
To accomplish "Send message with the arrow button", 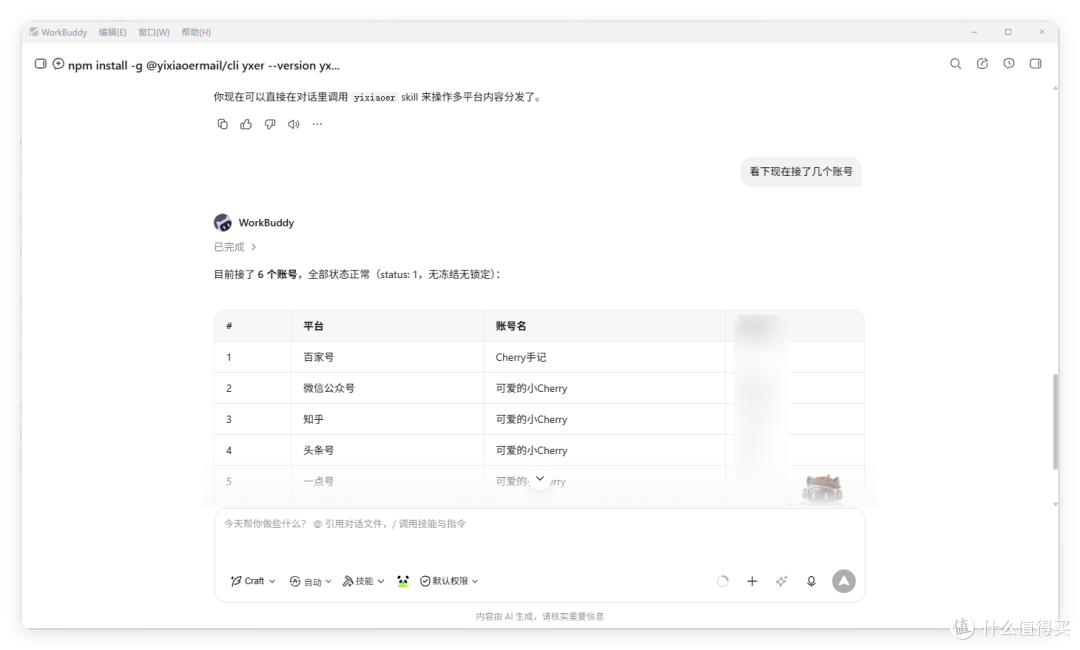I will point(844,581).
